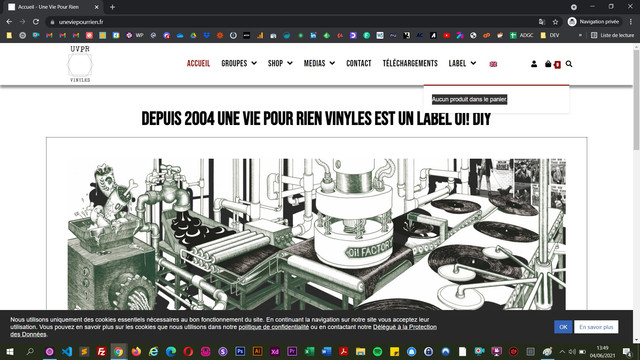The image size is (640, 360).
Task: Open the Téléchargements page
Action: click(410, 63)
